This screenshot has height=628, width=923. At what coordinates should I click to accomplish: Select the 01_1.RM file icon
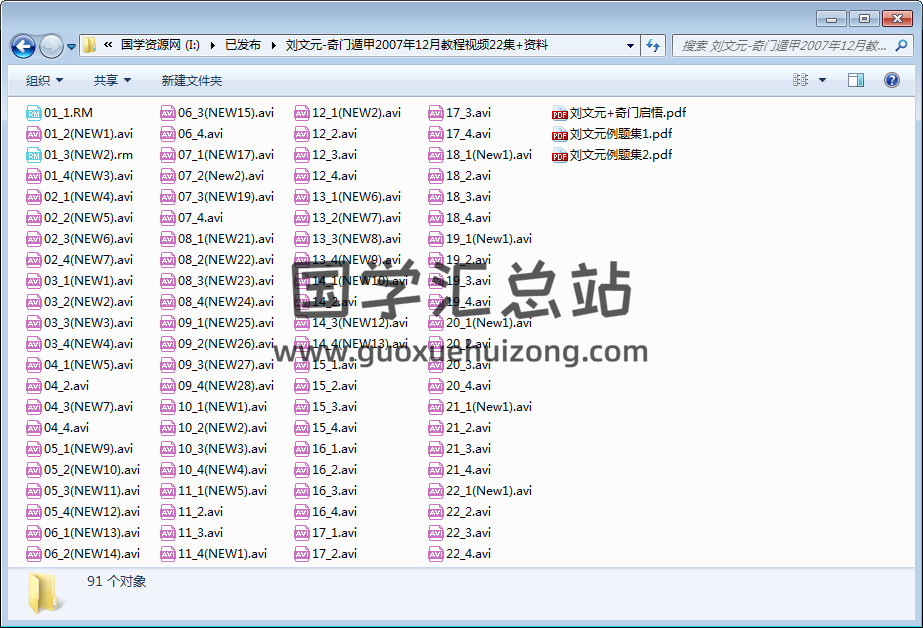click(34, 113)
